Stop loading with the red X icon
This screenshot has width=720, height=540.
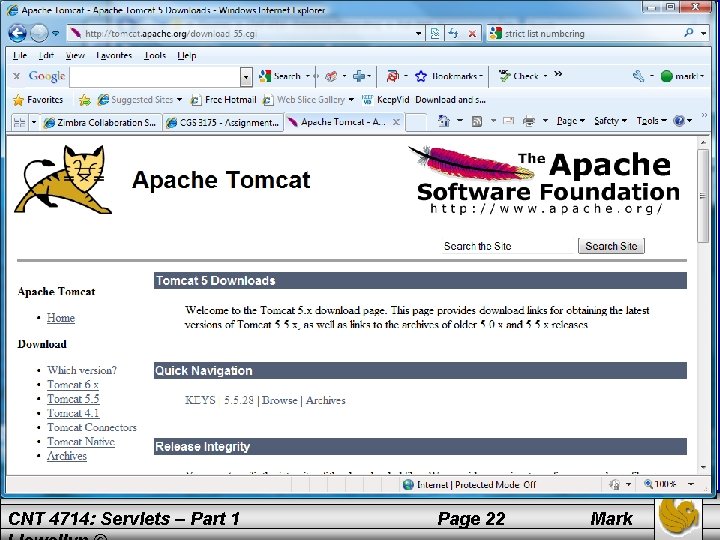[472, 34]
